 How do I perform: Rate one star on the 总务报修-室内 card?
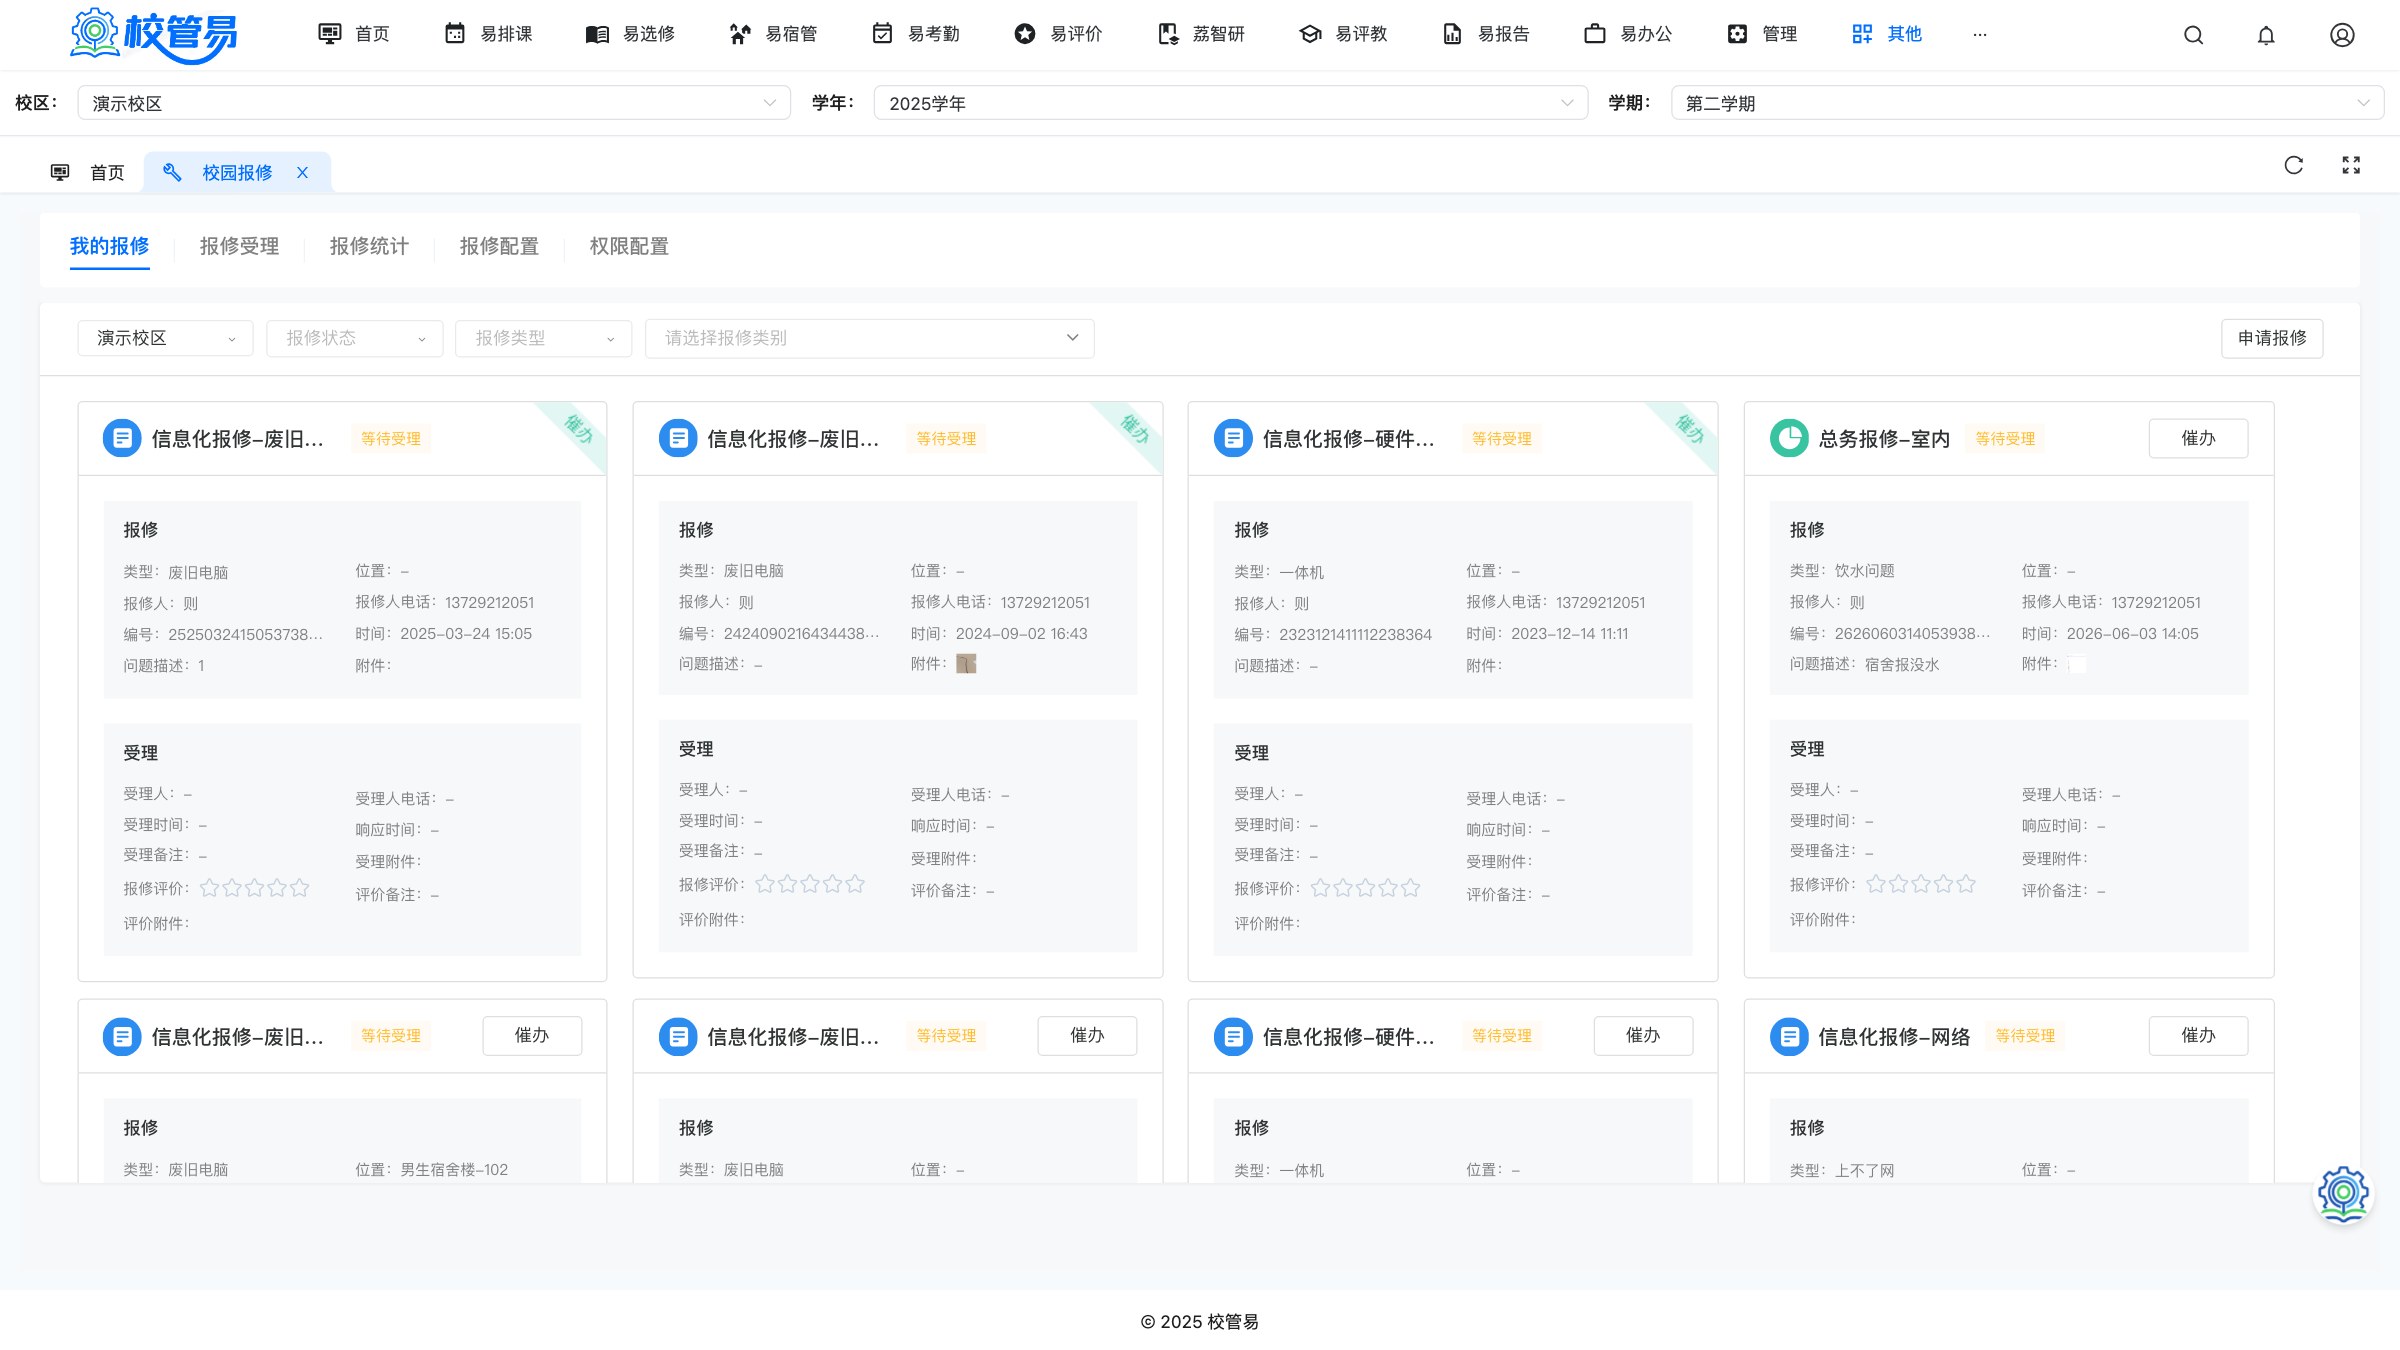coord(1876,884)
